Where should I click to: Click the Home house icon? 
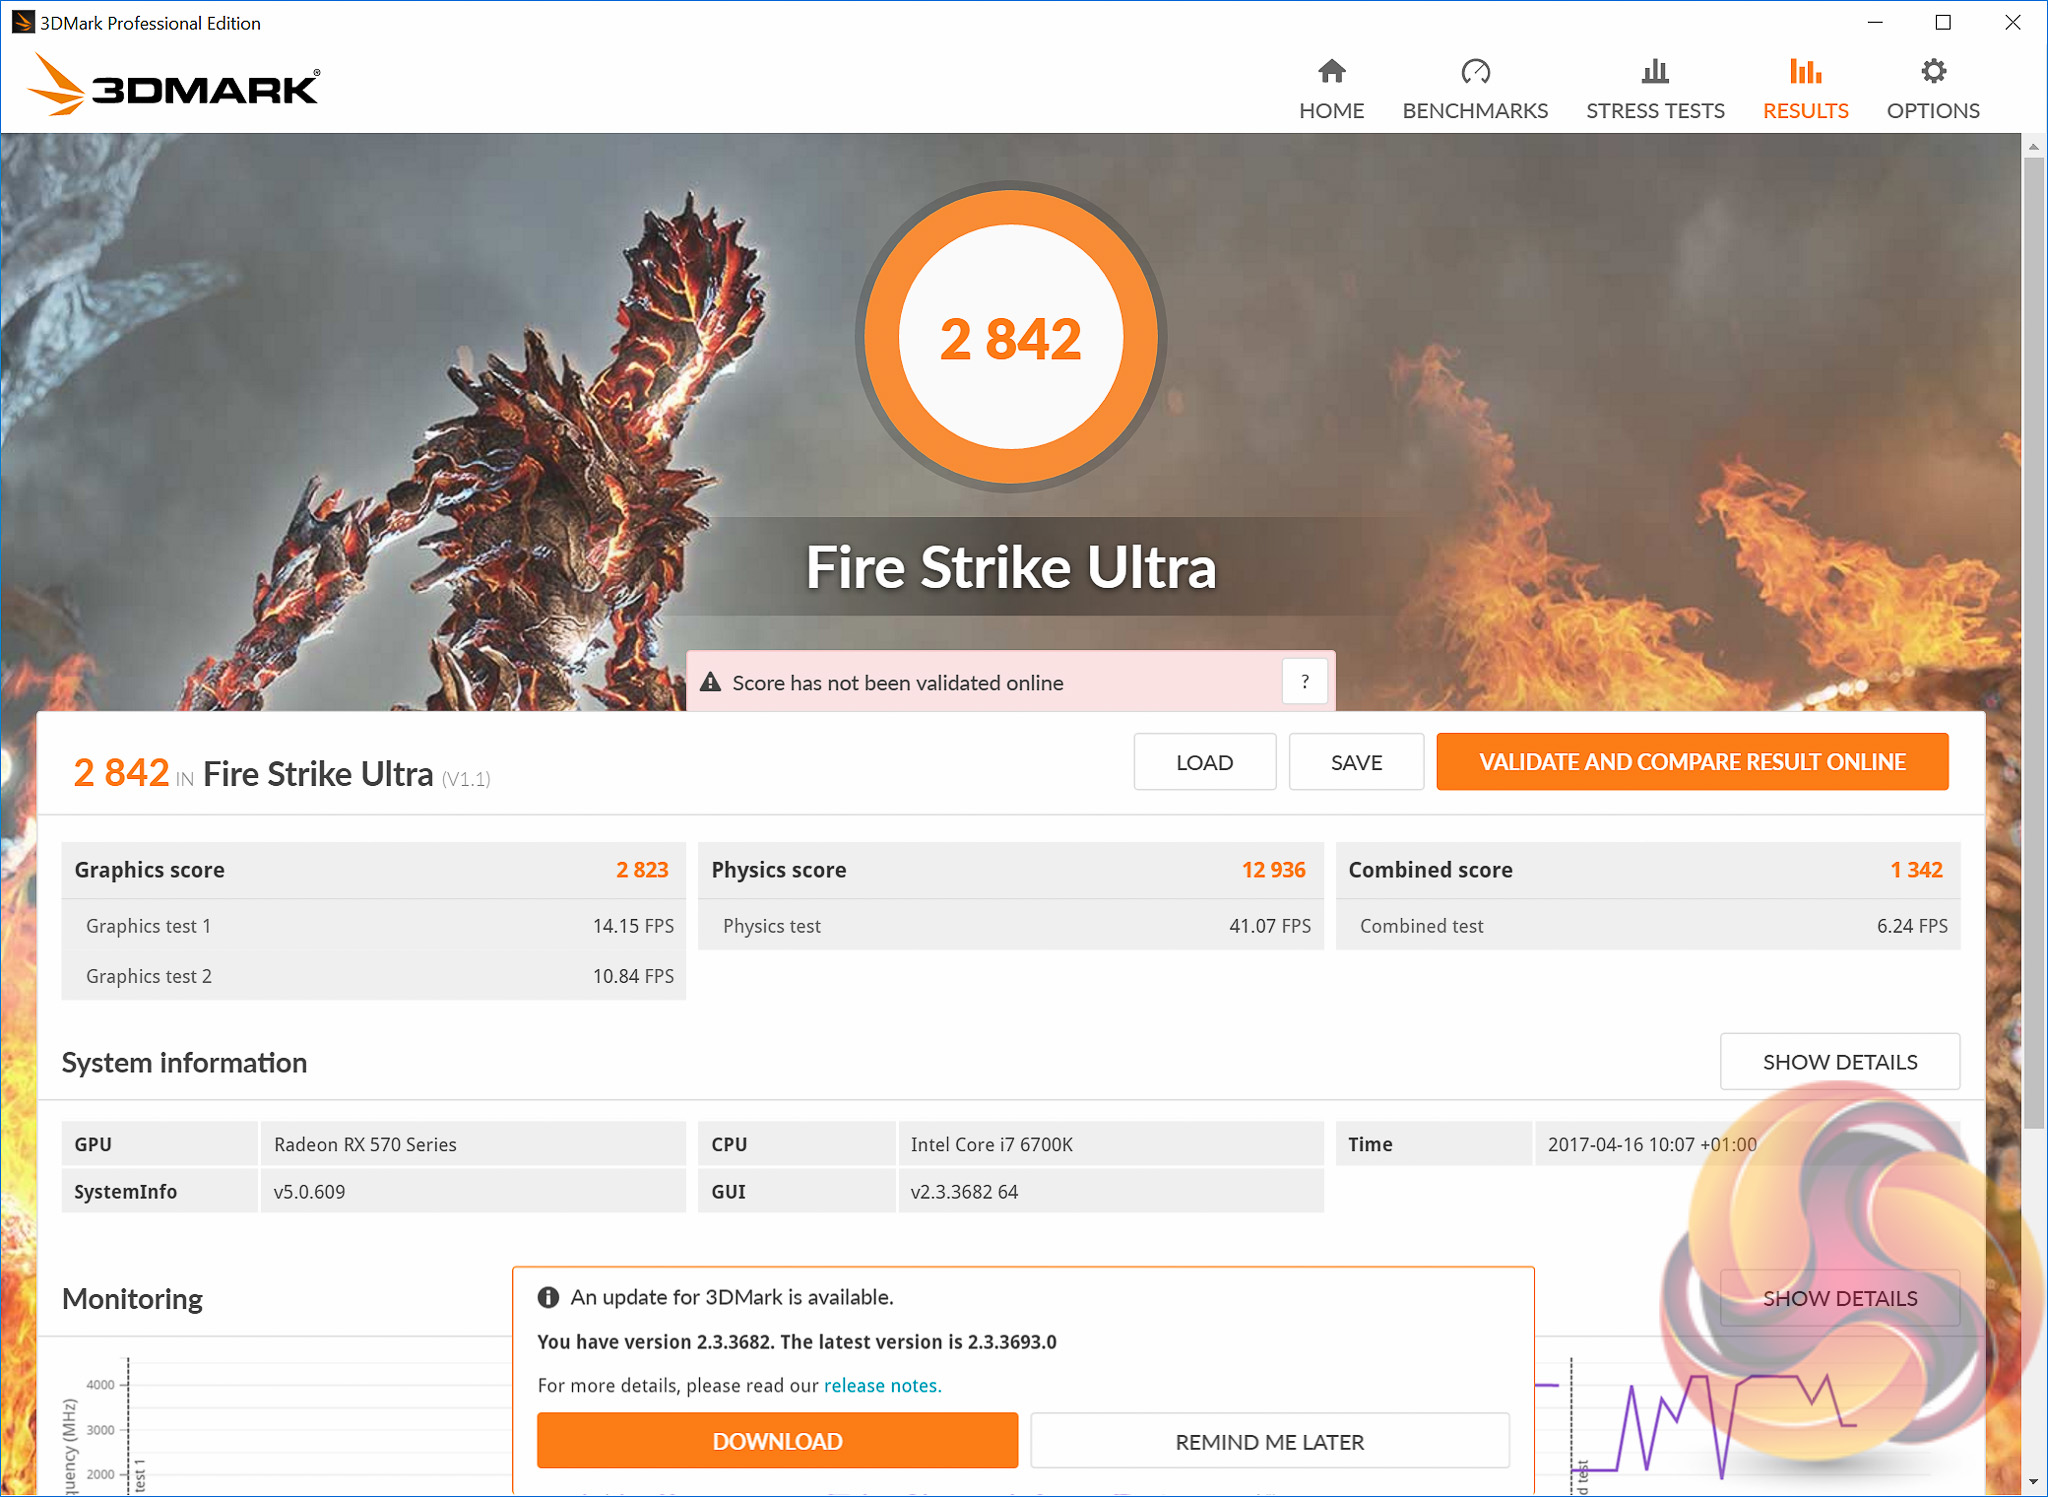pyautogui.click(x=1331, y=72)
